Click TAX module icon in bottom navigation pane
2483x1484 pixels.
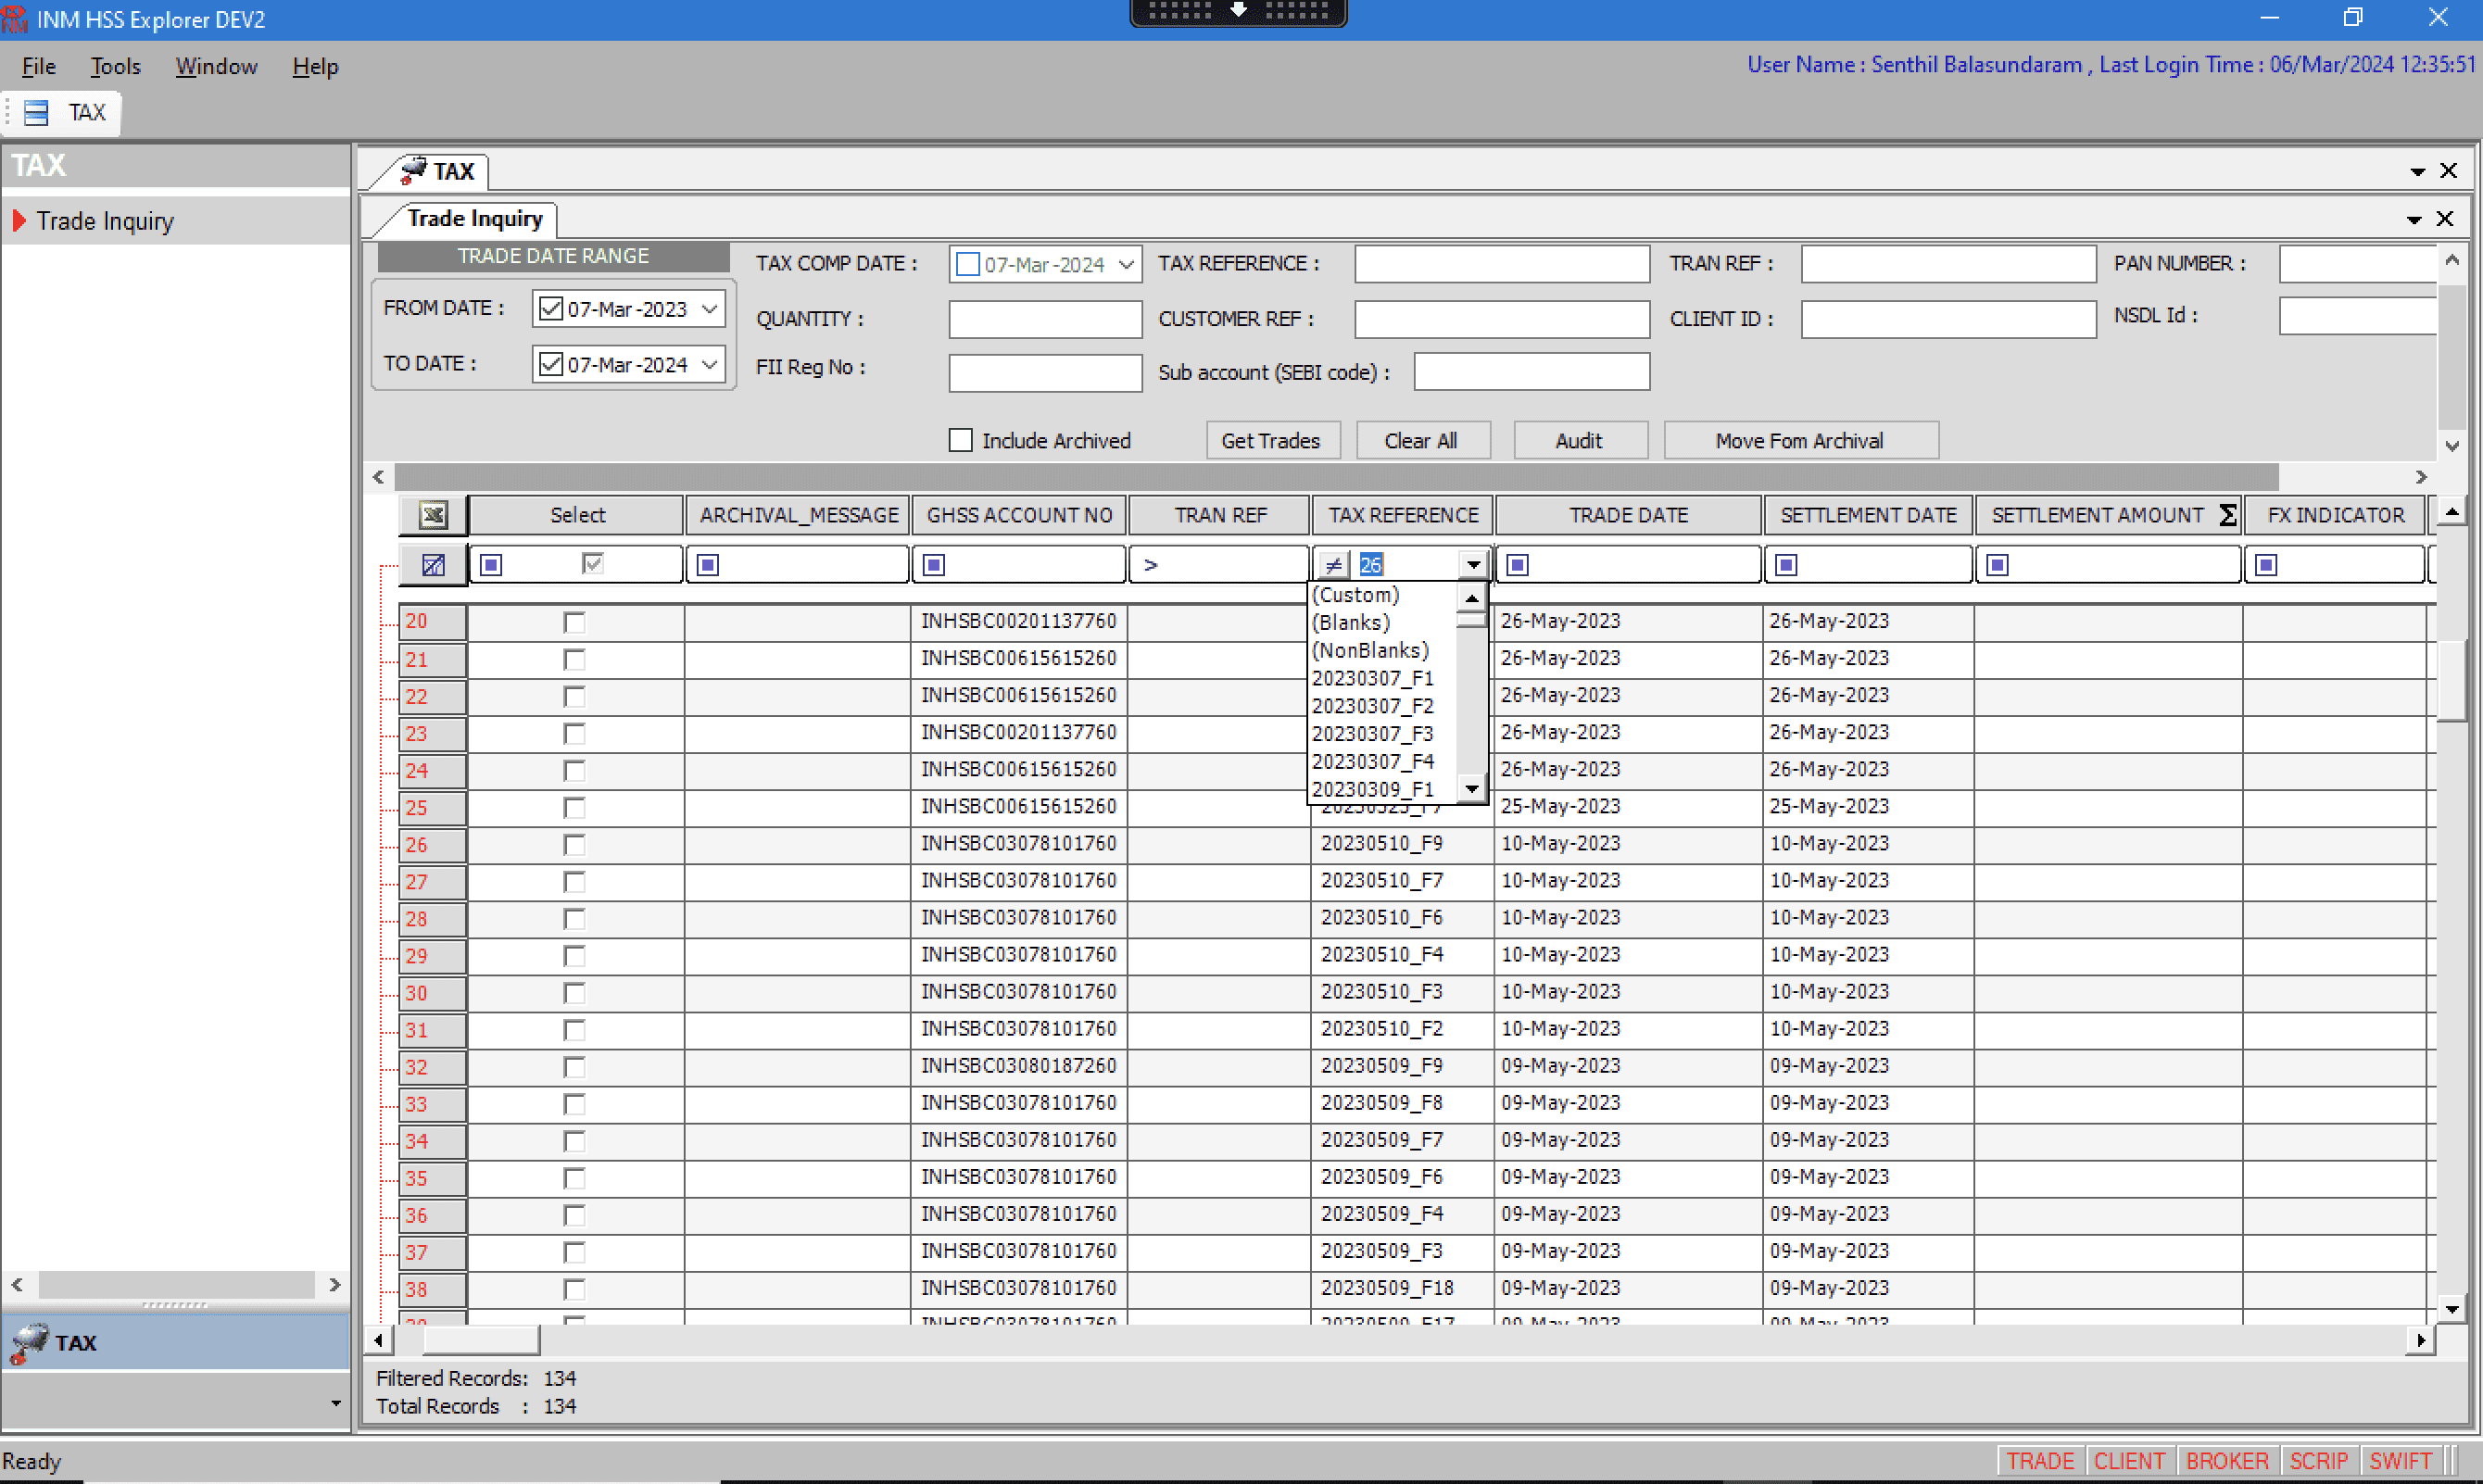point(30,1342)
